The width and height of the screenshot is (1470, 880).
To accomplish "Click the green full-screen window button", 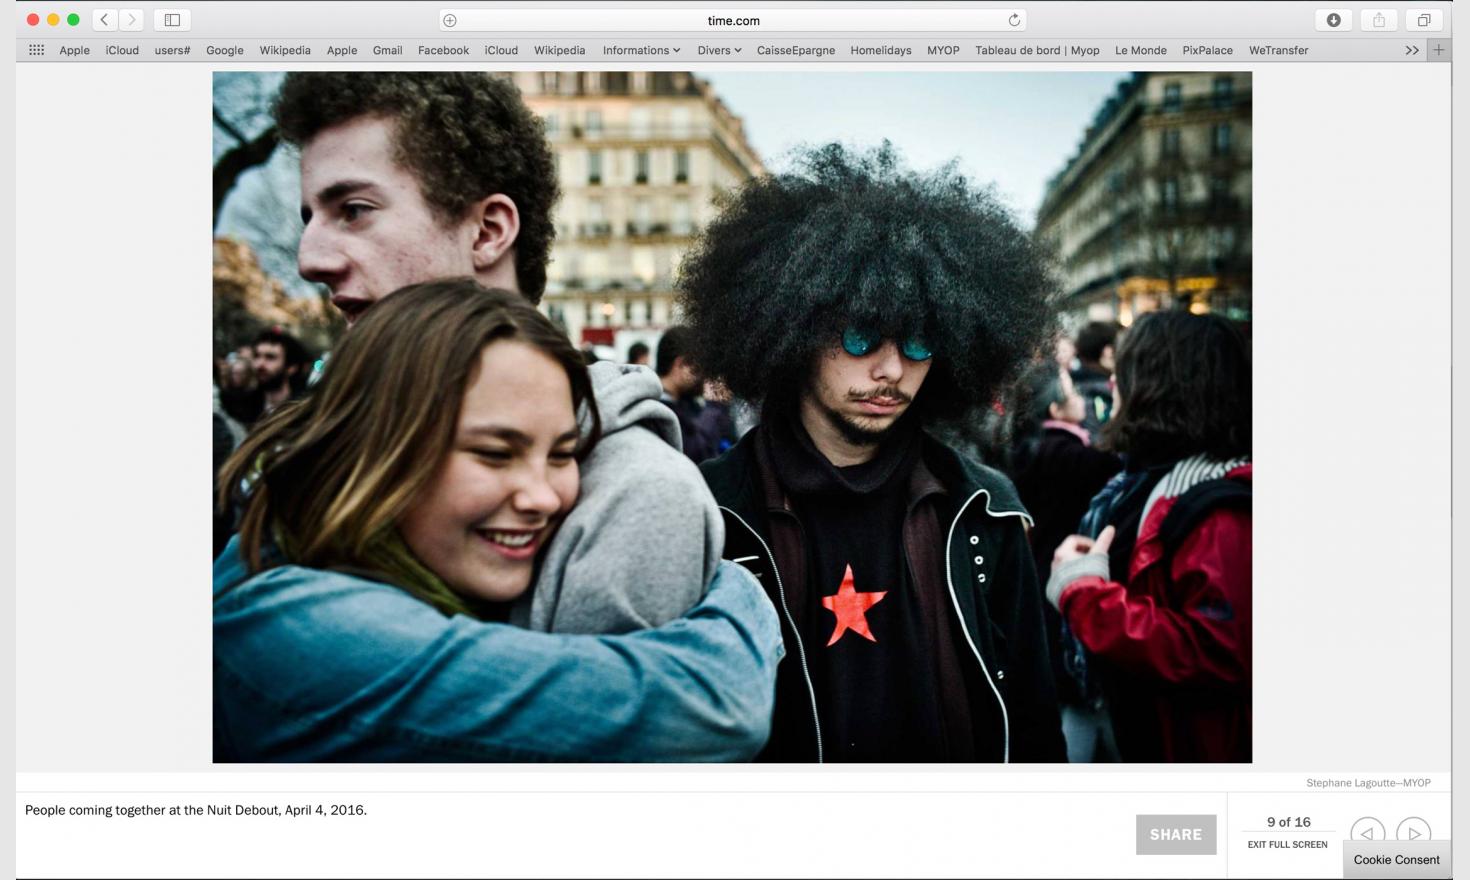I will tap(73, 20).
